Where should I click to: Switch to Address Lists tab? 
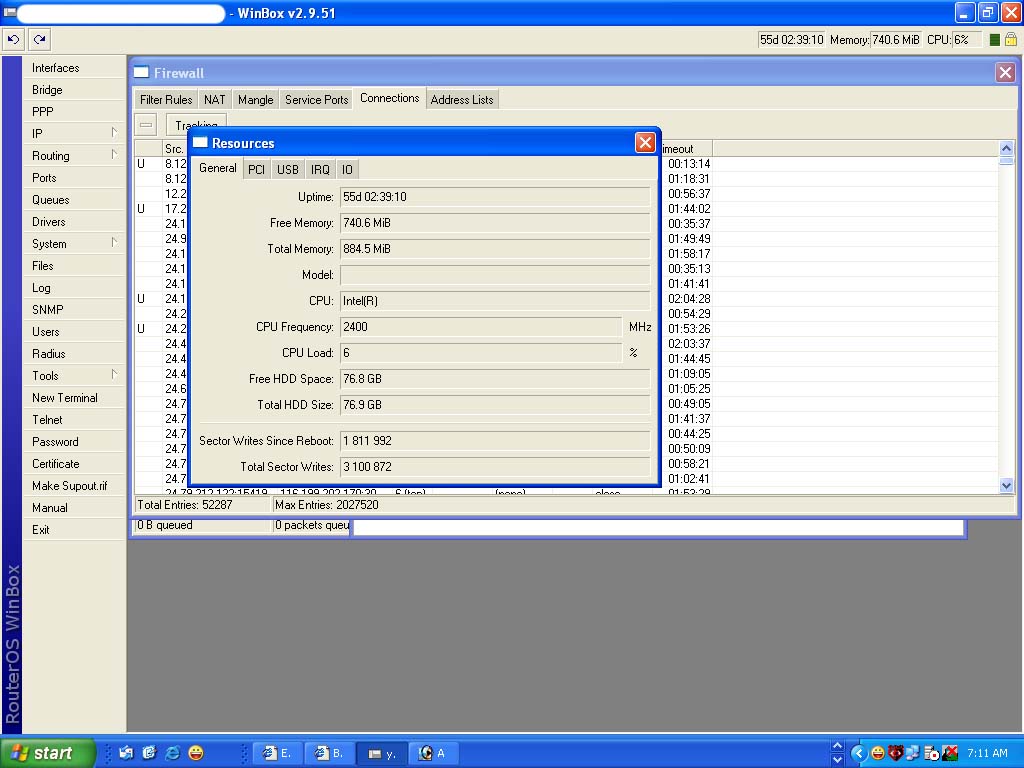pyautogui.click(x=462, y=99)
